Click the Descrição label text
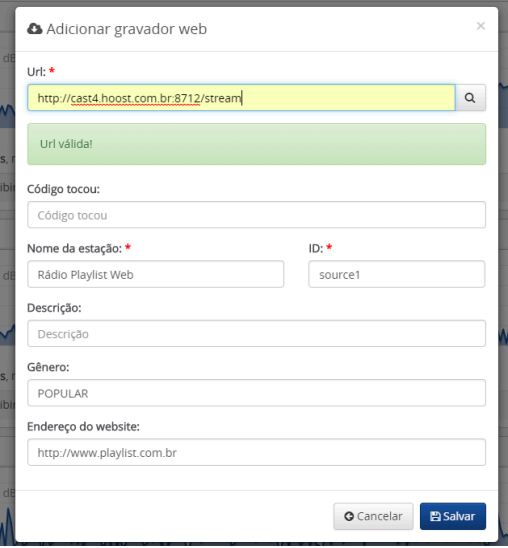508x548 pixels. [x=54, y=308]
